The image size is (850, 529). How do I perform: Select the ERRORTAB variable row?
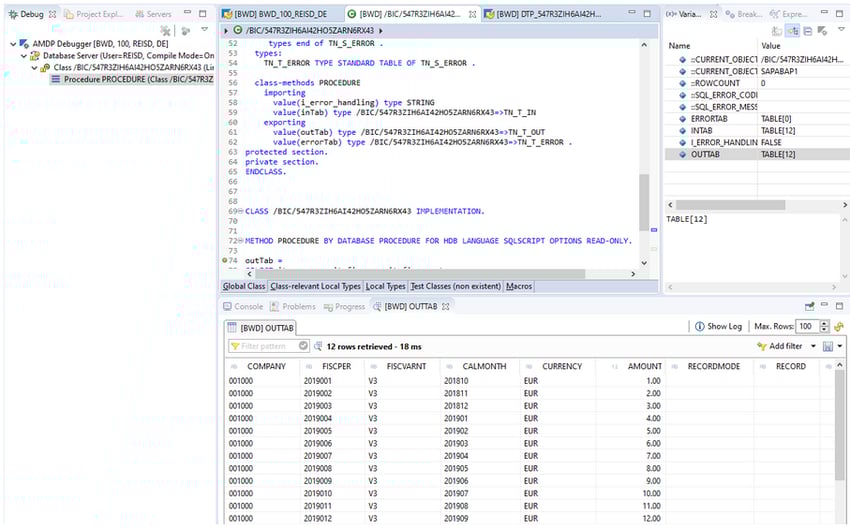[x=757, y=119]
